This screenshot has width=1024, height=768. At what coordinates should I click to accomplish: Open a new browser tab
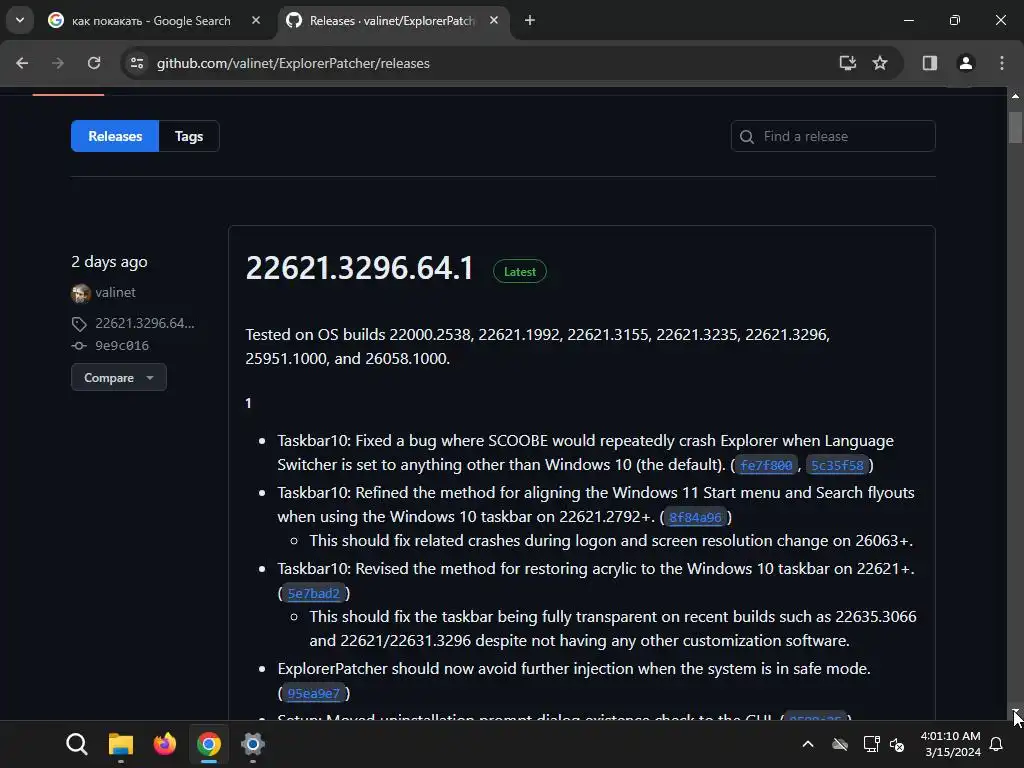(x=530, y=20)
